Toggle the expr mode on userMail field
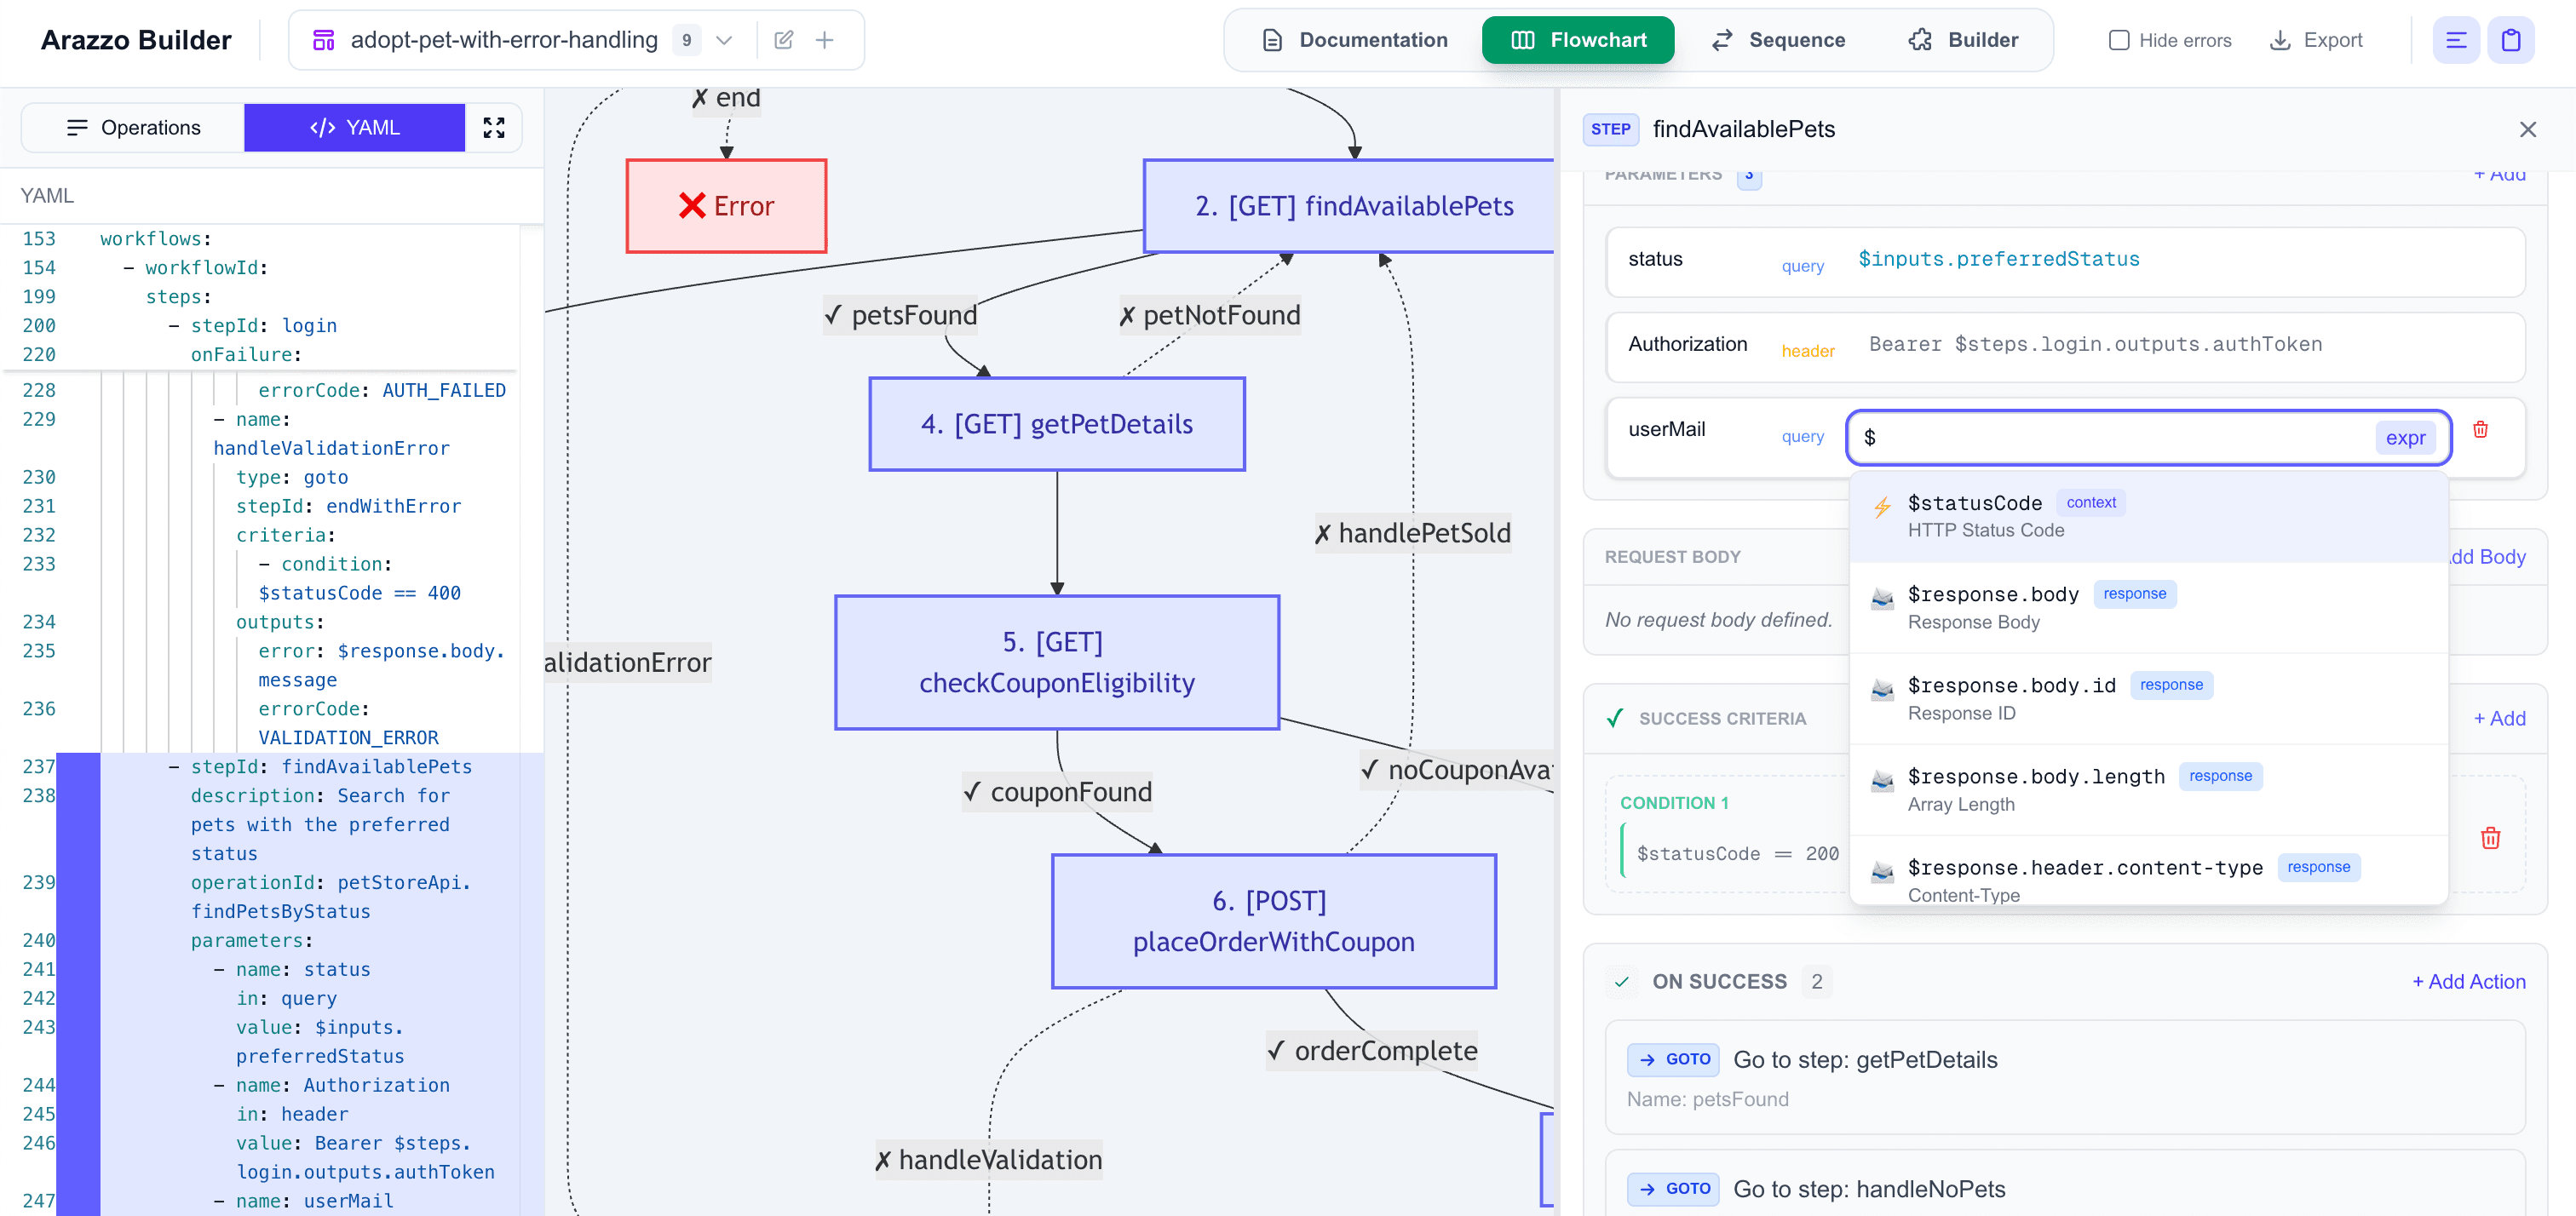Image resolution: width=2576 pixels, height=1216 pixels. 2406,437
